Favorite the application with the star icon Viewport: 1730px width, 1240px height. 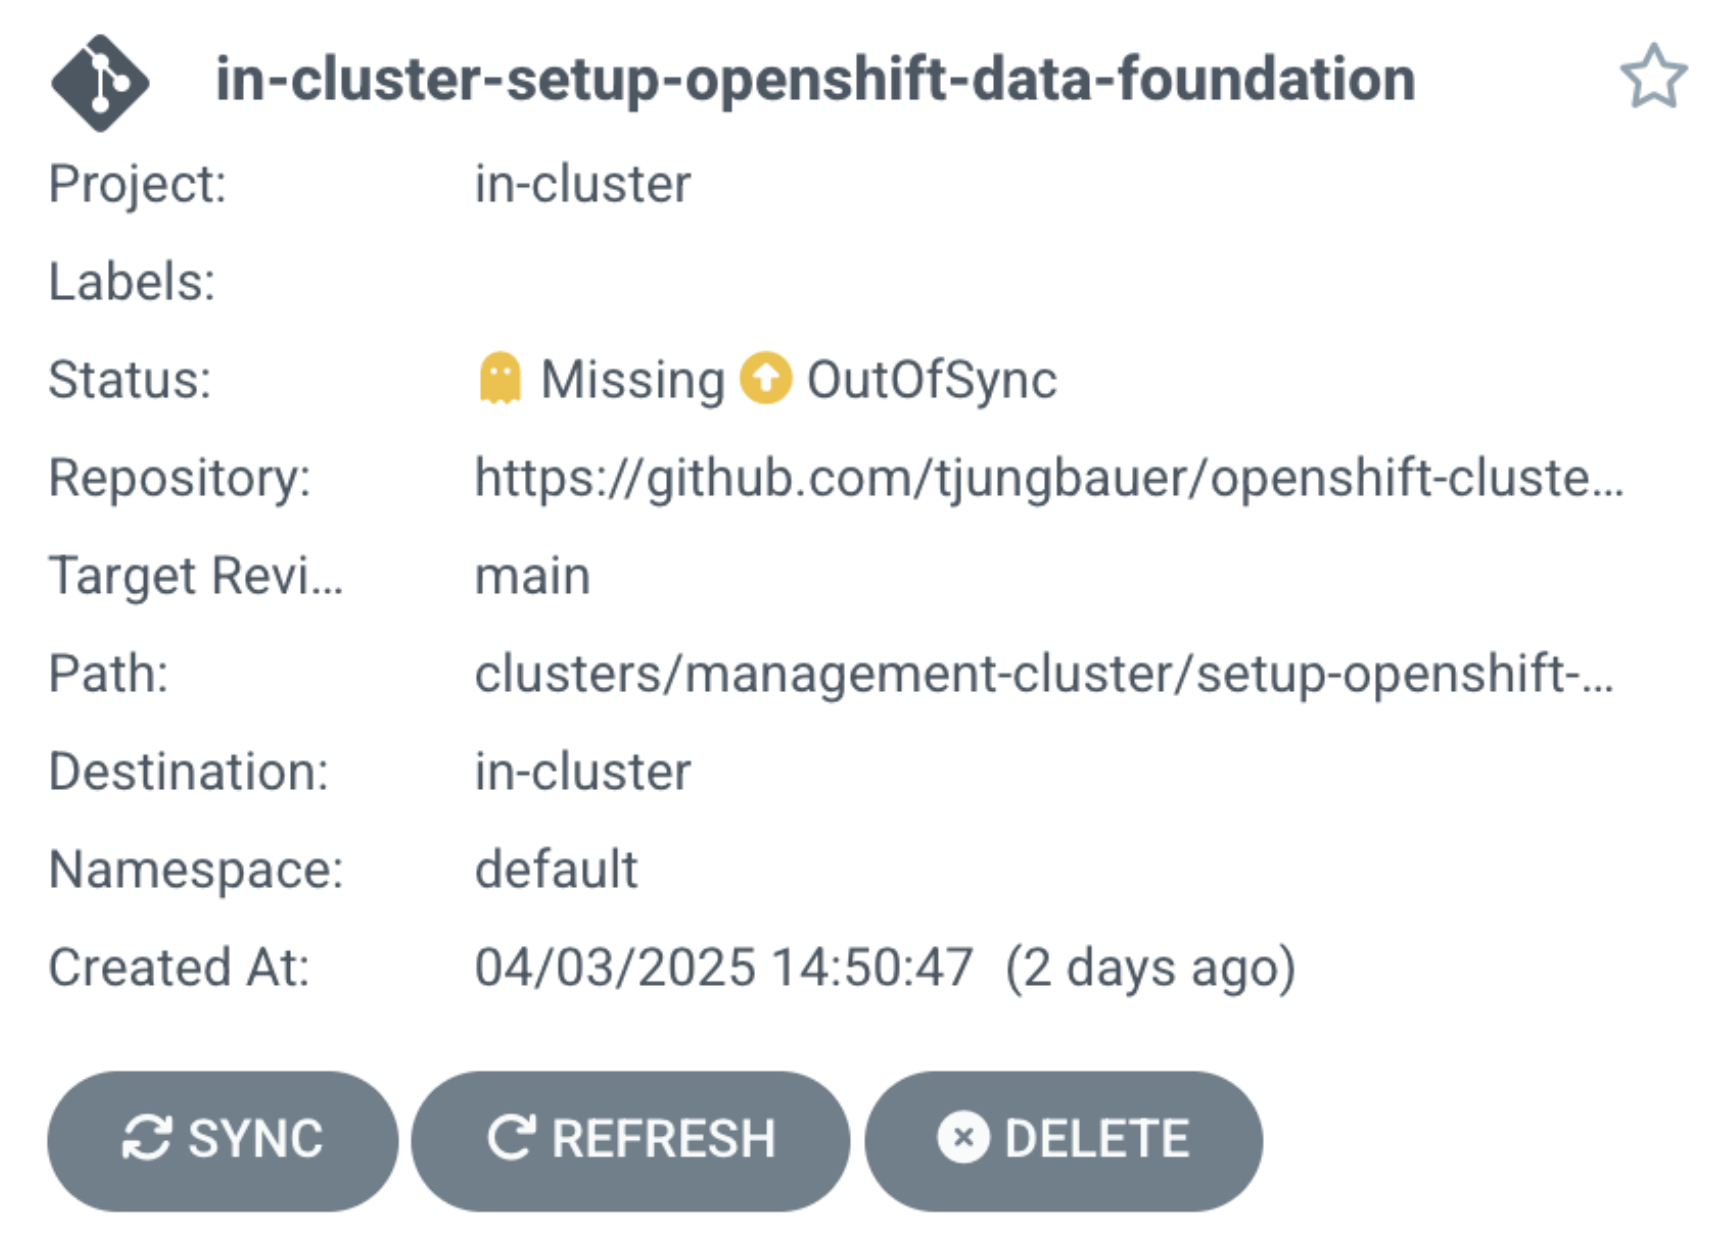(1653, 77)
